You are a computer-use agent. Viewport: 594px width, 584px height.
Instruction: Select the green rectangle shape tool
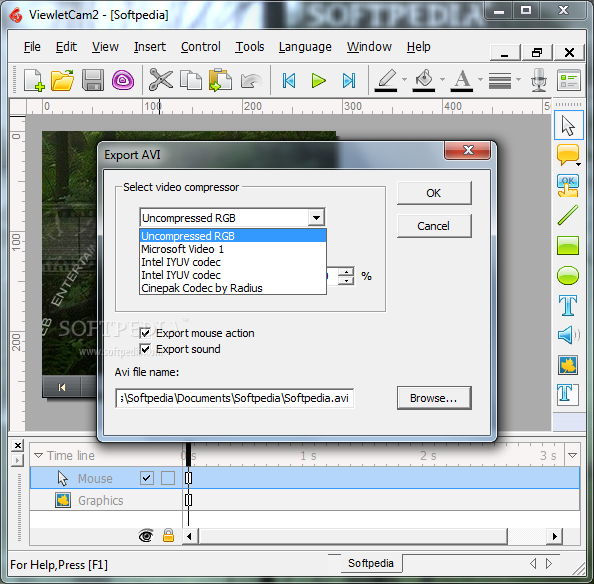click(568, 245)
